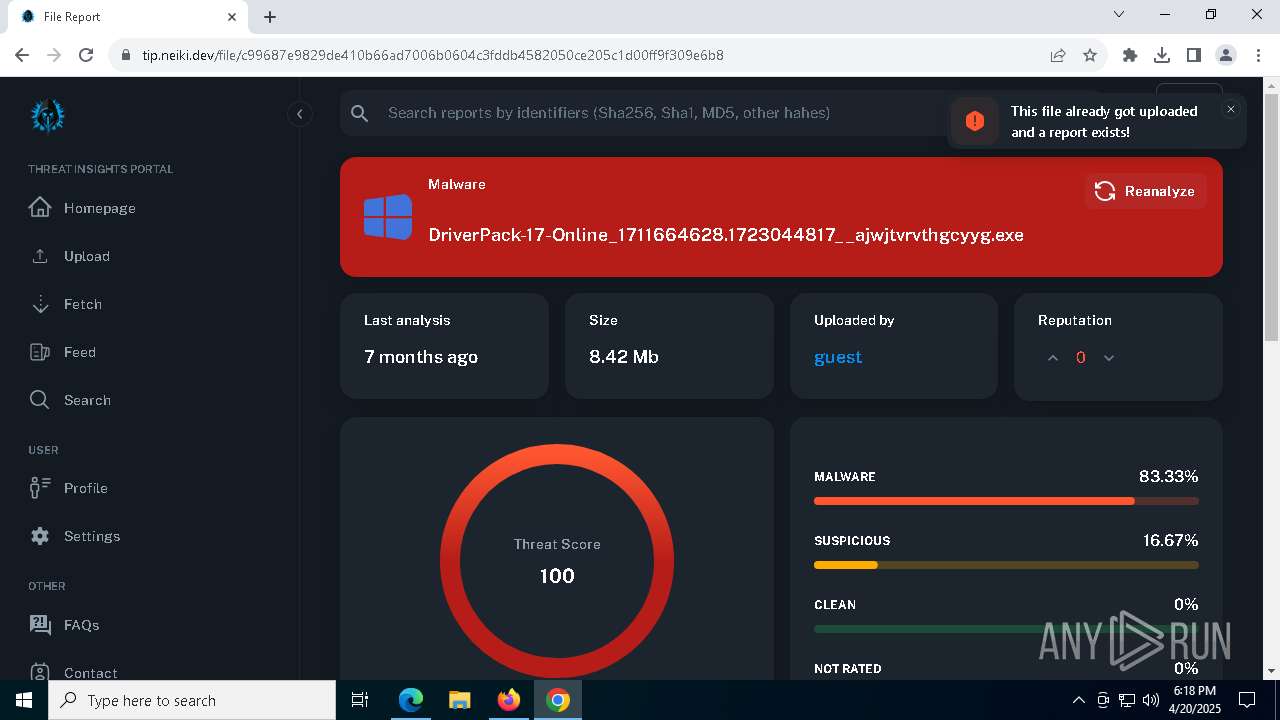Click the sidebar magnifier icon next to Search

click(39, 400)
